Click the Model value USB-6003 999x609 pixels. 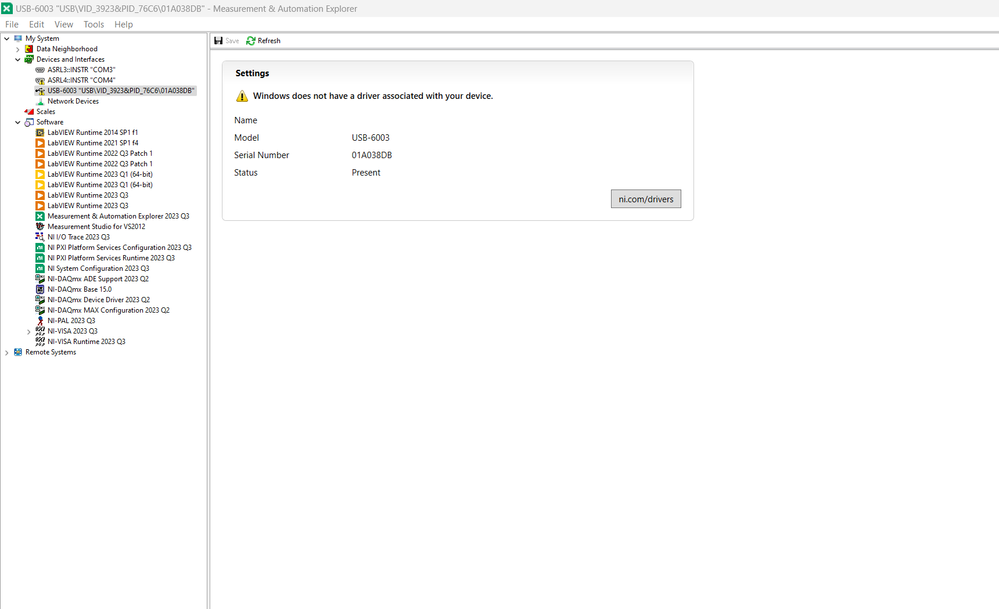click(x=370, y=138)
